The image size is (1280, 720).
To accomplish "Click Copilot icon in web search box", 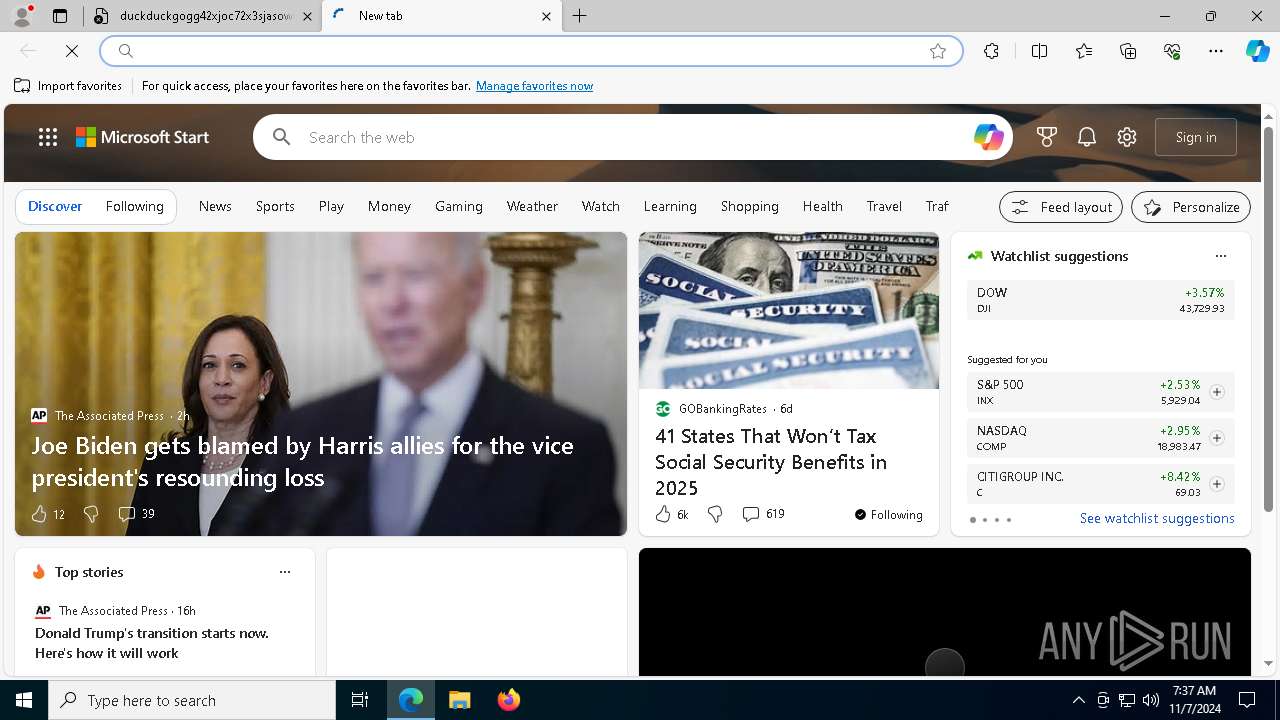I will (x=988, y=137).
